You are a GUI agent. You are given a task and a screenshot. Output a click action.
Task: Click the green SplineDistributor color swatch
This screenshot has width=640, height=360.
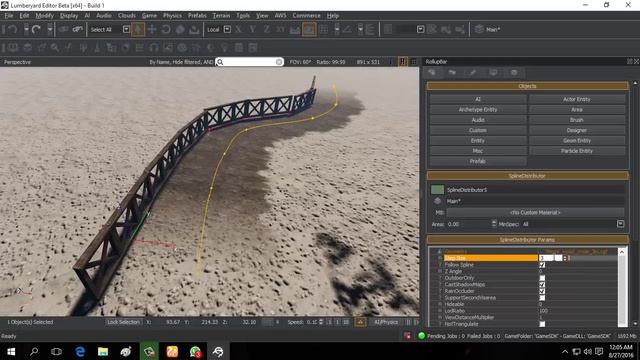coord(437,189)
